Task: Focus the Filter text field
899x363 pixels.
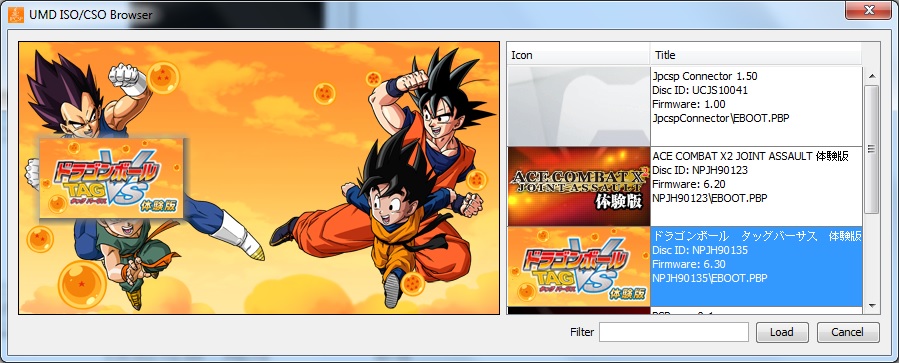Action: (x=674, y=332)
